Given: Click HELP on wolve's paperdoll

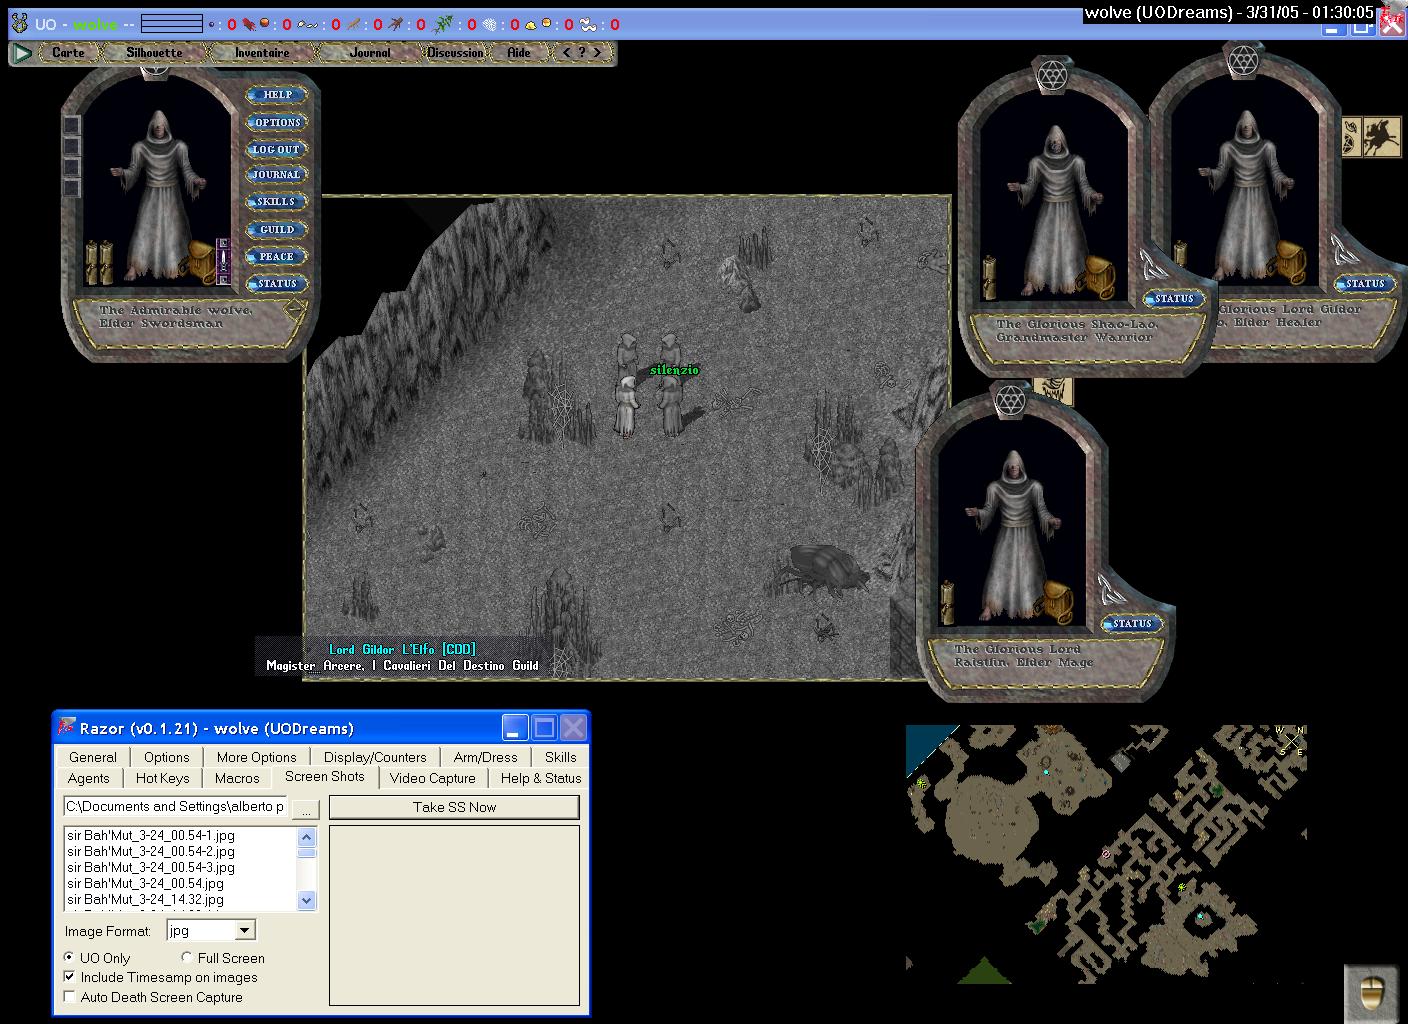Looking at the screenshot, I should pyautogui.click(x=277, y=95).
